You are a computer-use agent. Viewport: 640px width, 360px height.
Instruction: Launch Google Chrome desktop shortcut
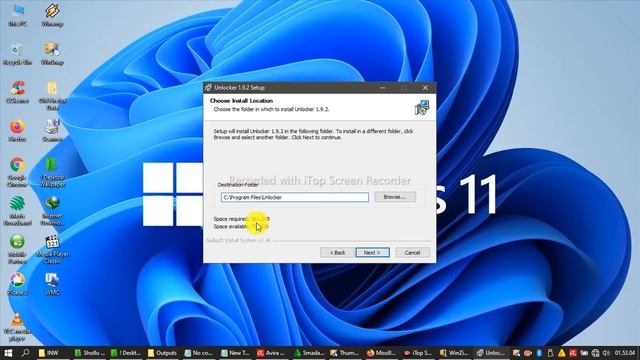17,171
